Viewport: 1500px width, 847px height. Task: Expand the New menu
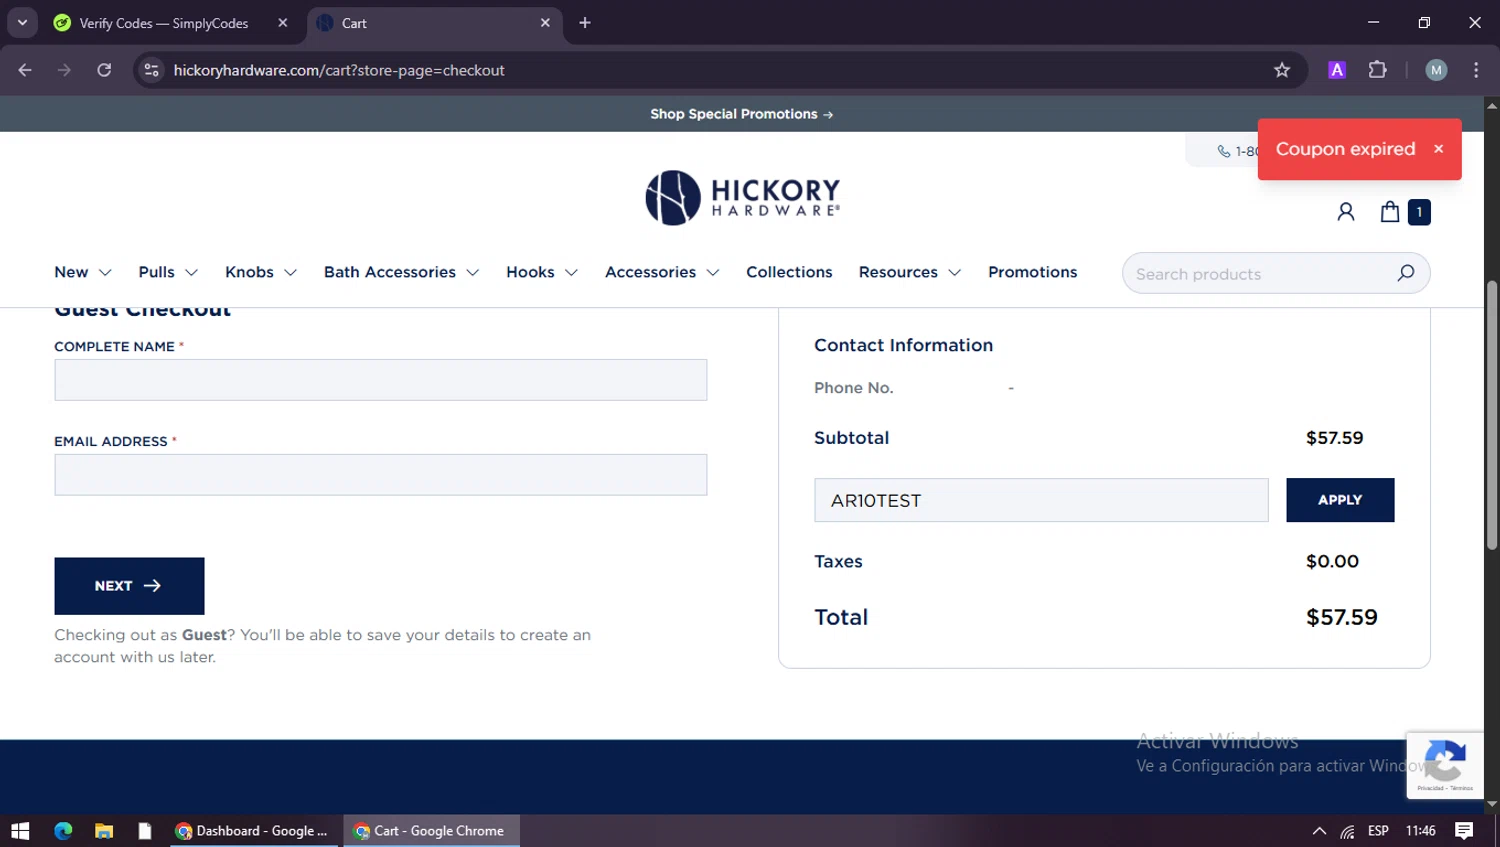click(x=83, y=272)
